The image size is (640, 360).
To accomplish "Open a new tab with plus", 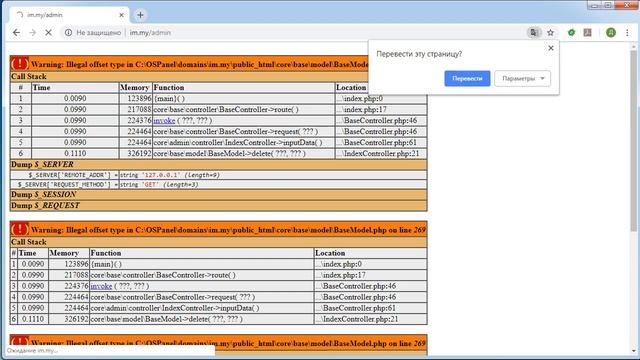I will [140, 15].
